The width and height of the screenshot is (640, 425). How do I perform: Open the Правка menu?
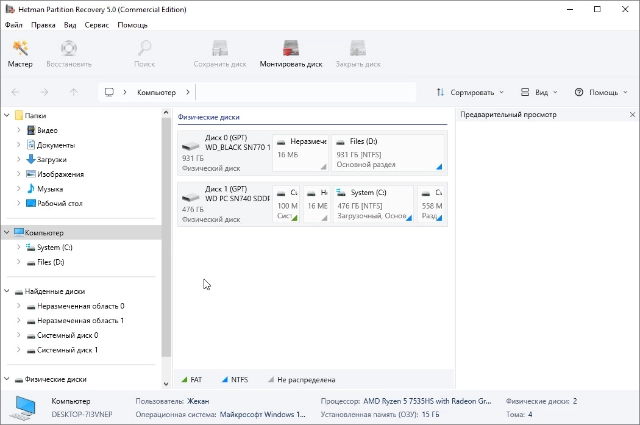[43, 25]
